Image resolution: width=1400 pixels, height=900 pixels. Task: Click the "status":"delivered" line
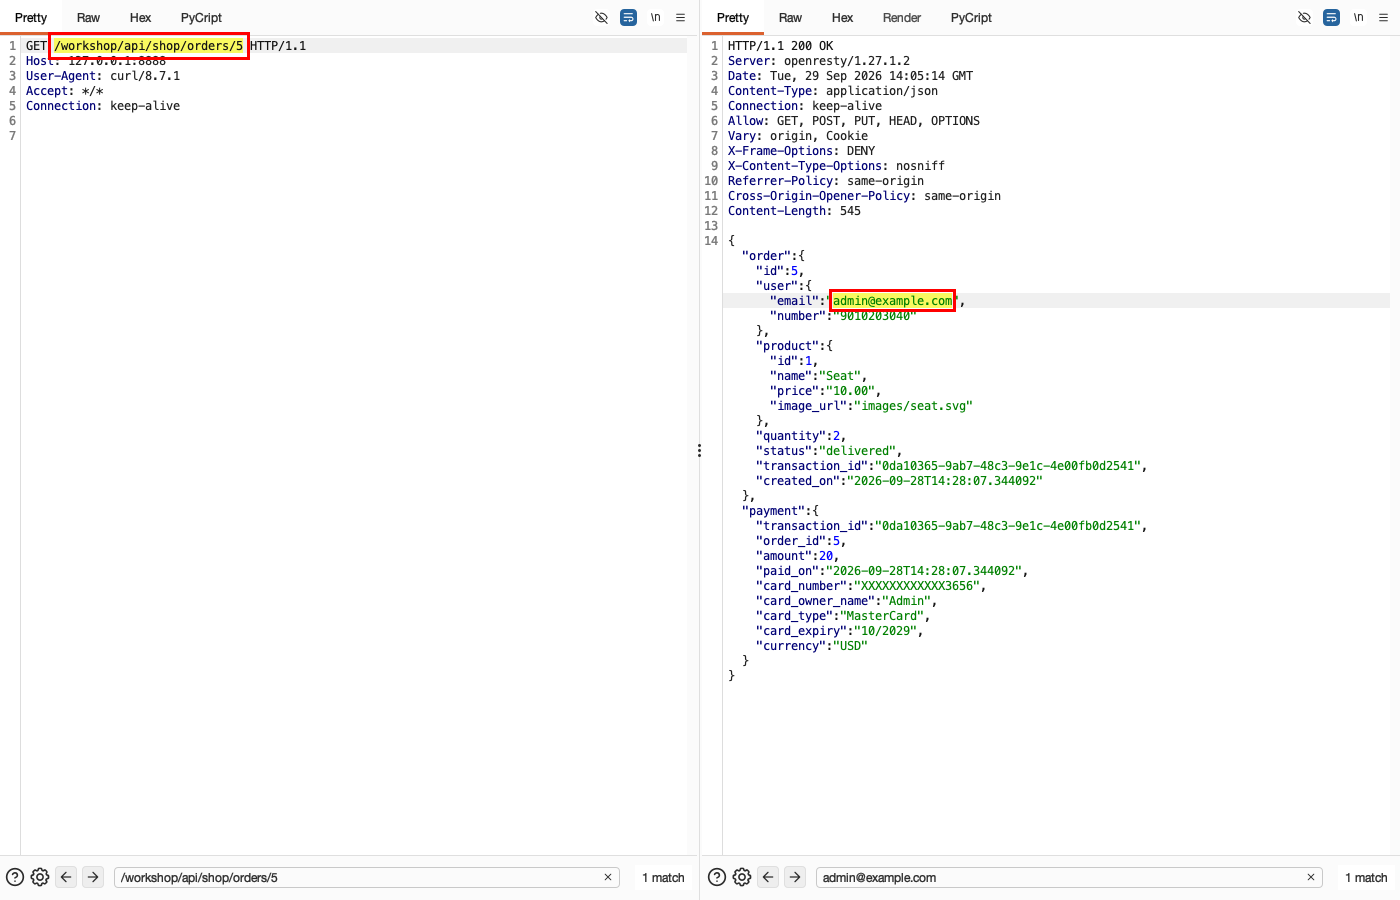pos(829,451)
